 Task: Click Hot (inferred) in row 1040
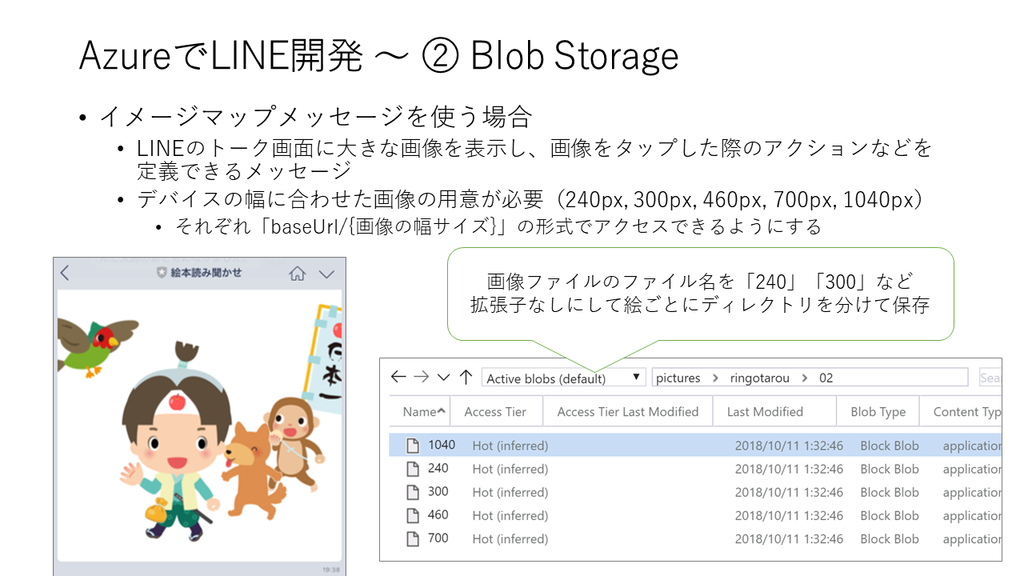point(510,446)
